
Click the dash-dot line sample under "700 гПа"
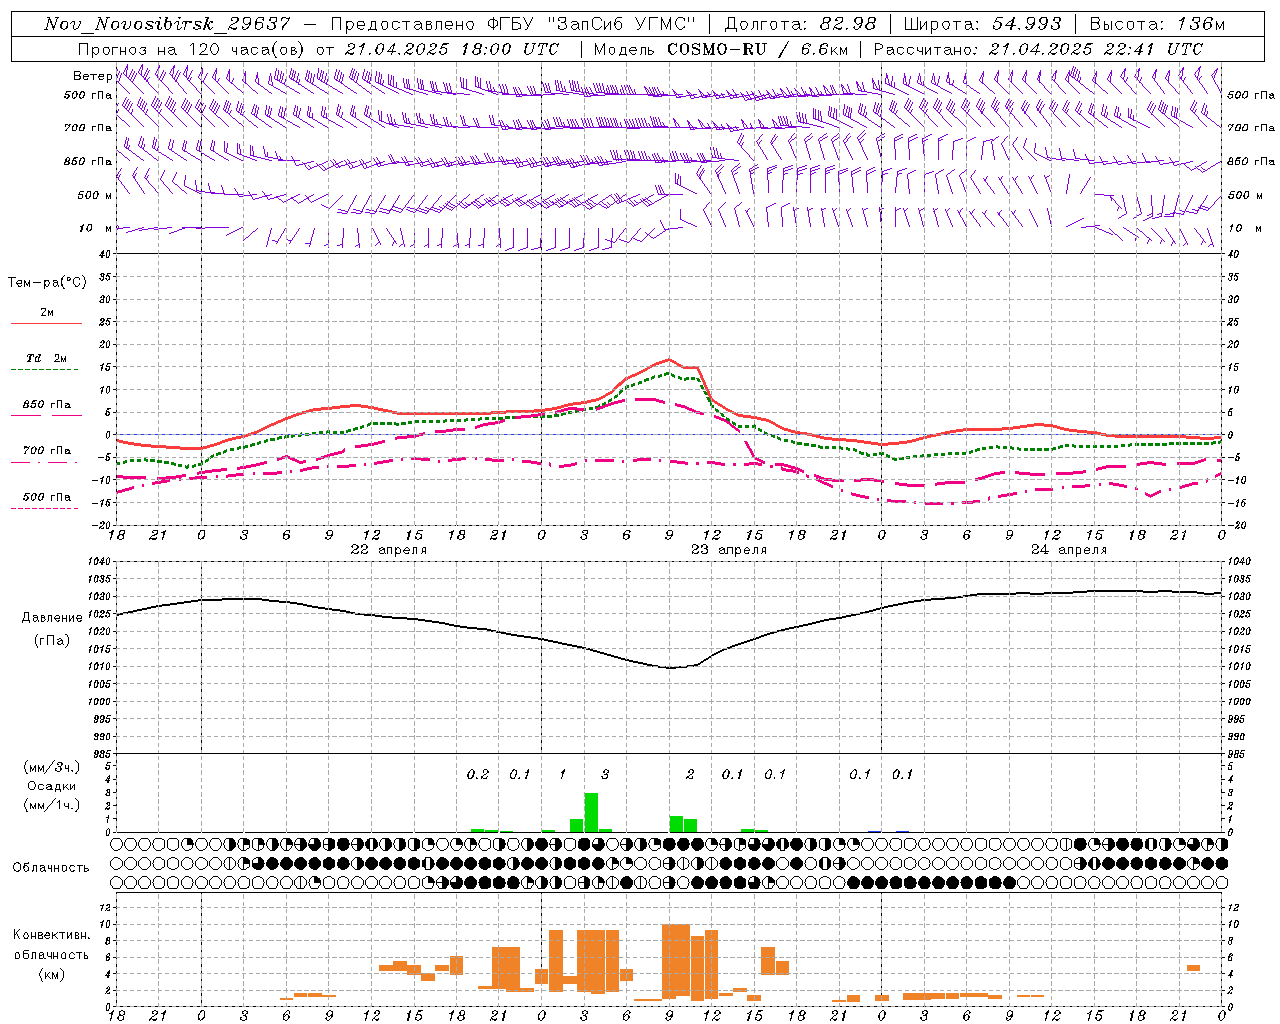click(x=46, y=462)
